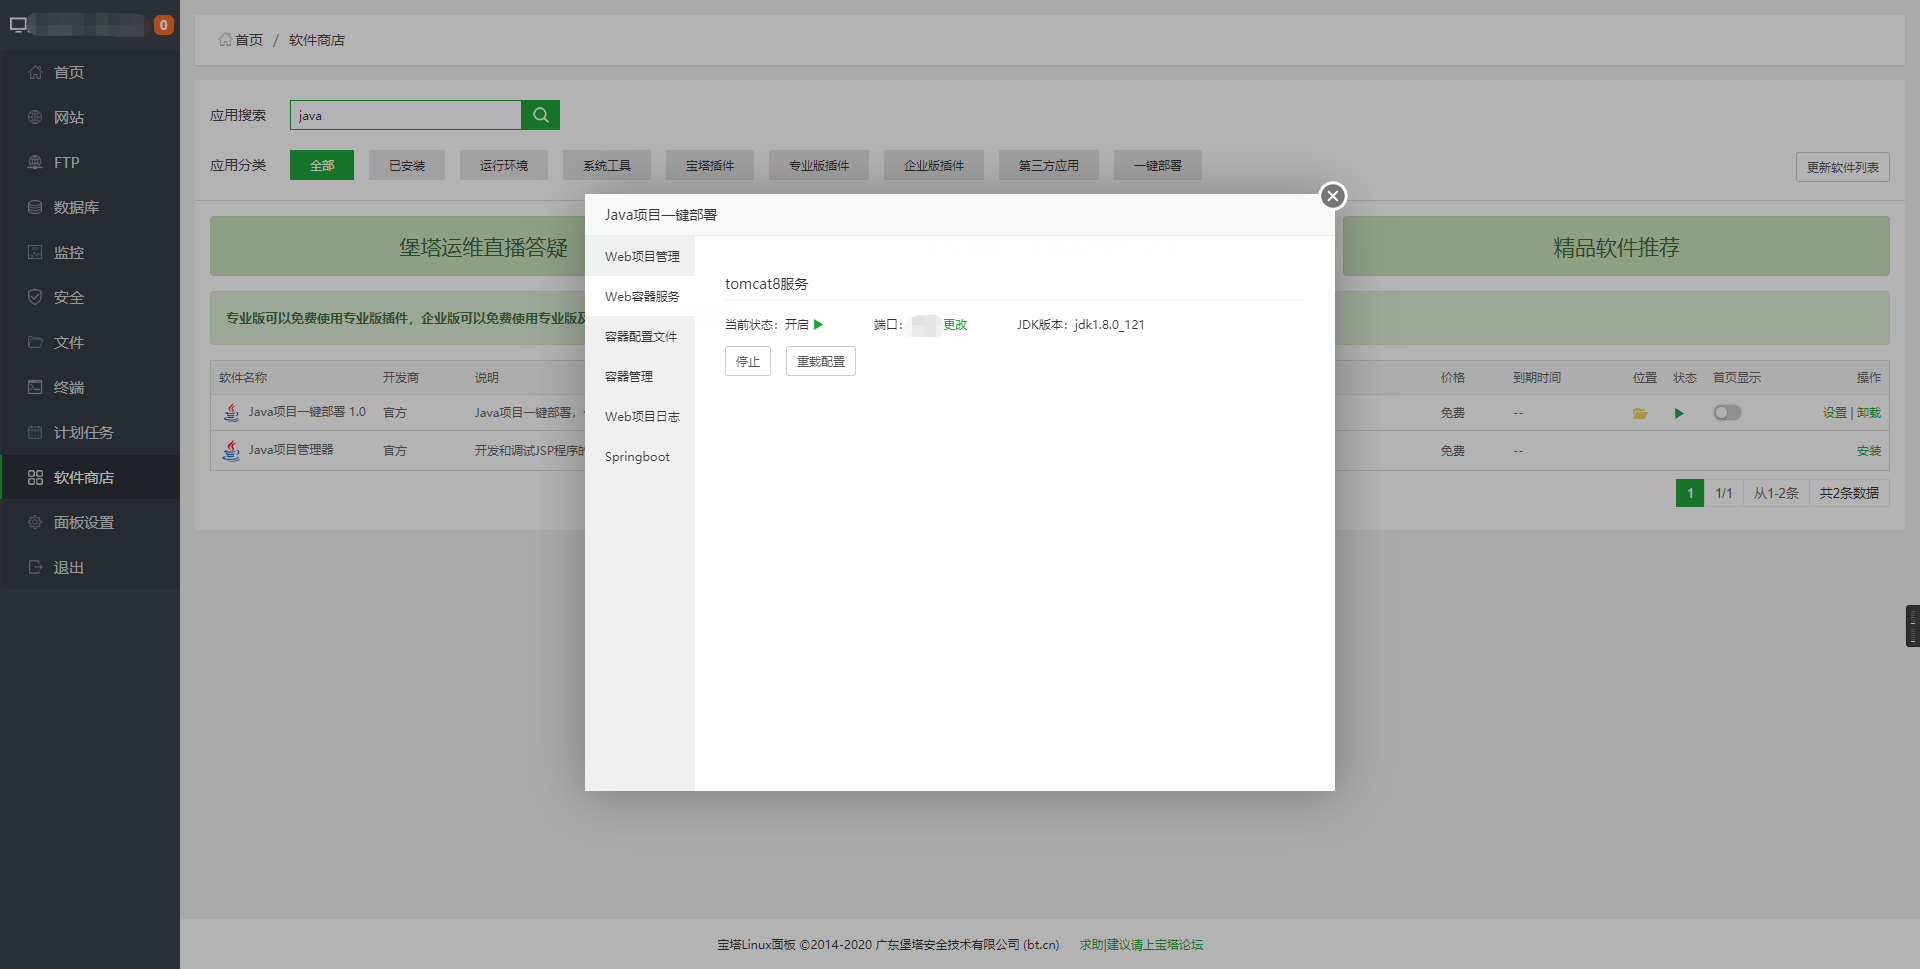Select the 全部 category filter

point(322,165)
